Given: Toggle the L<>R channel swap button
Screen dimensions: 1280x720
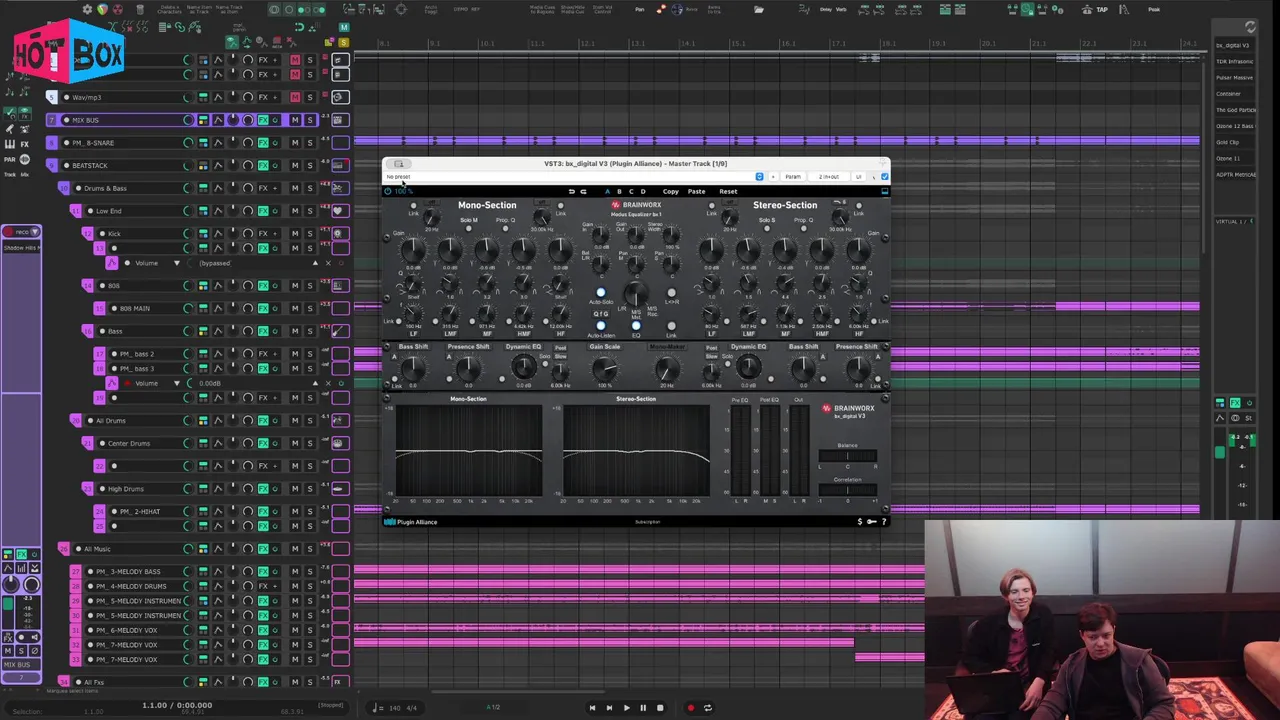Looking at the screenshot, I should (671, 293).
